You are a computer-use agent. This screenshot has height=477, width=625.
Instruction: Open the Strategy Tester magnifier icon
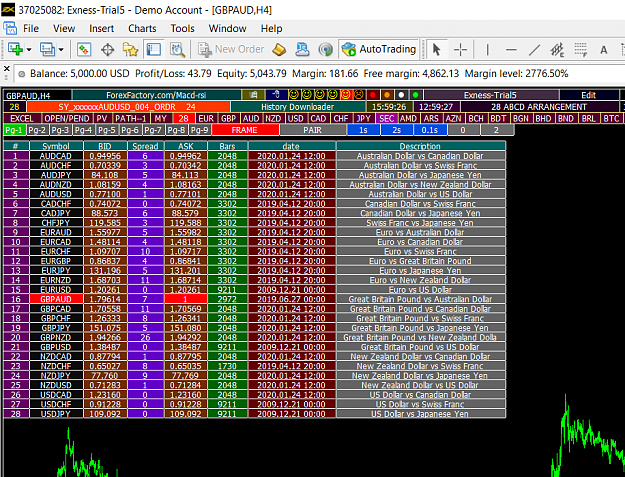click(177, 49)
